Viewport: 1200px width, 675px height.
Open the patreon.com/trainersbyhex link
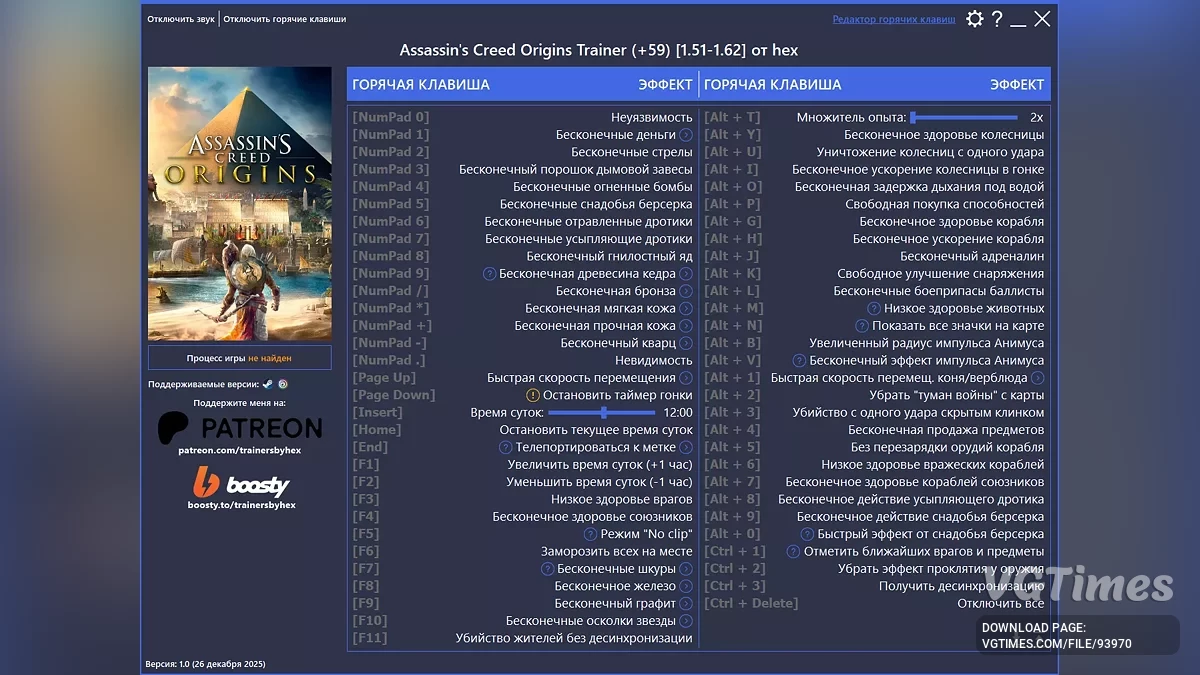click(240, 451)
